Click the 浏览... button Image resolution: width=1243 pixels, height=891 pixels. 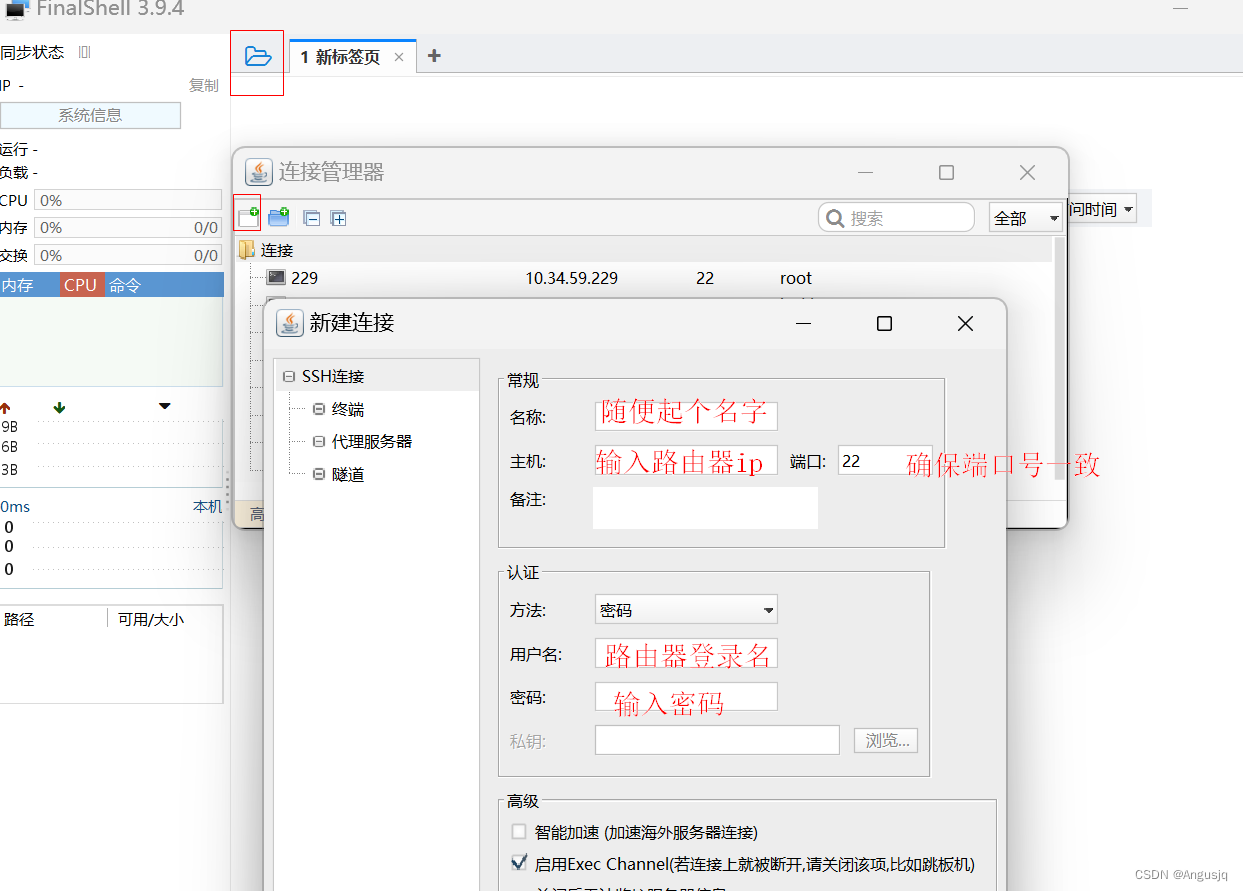pyautogui.click(x=886, y=741)
